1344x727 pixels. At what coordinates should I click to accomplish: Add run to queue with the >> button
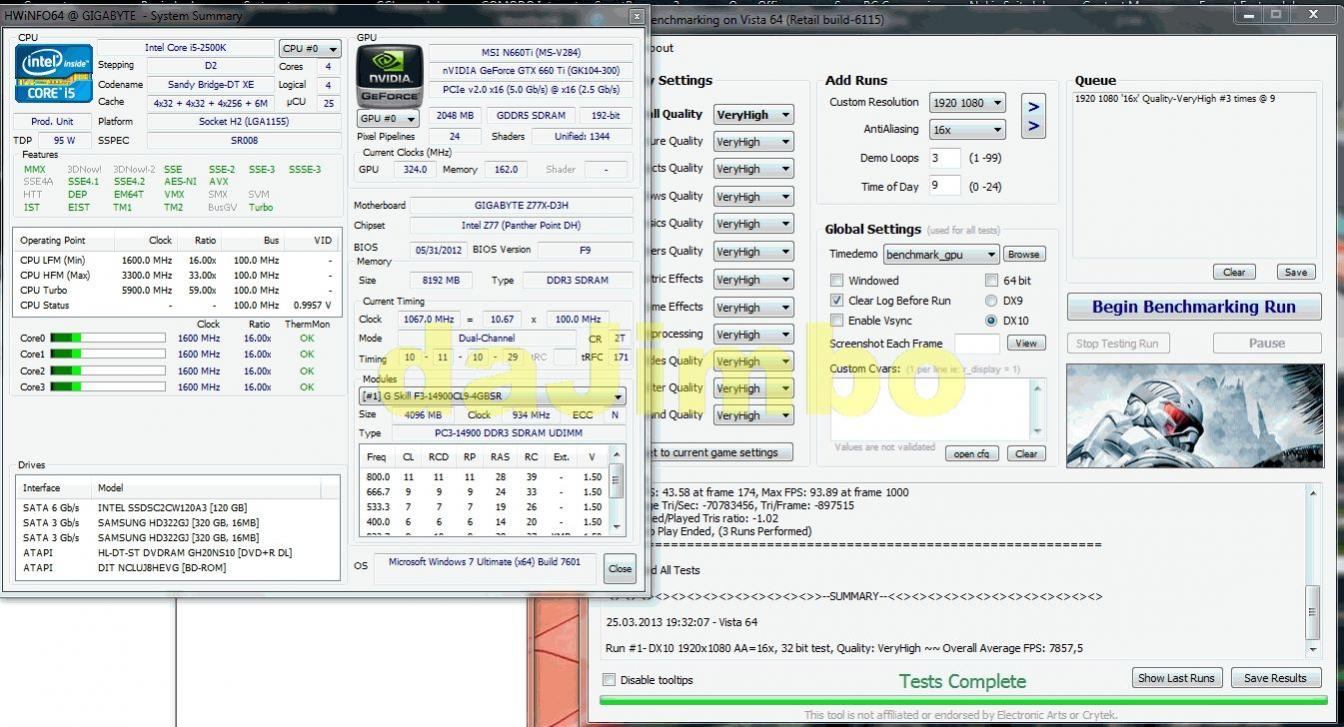point(1033,115)
